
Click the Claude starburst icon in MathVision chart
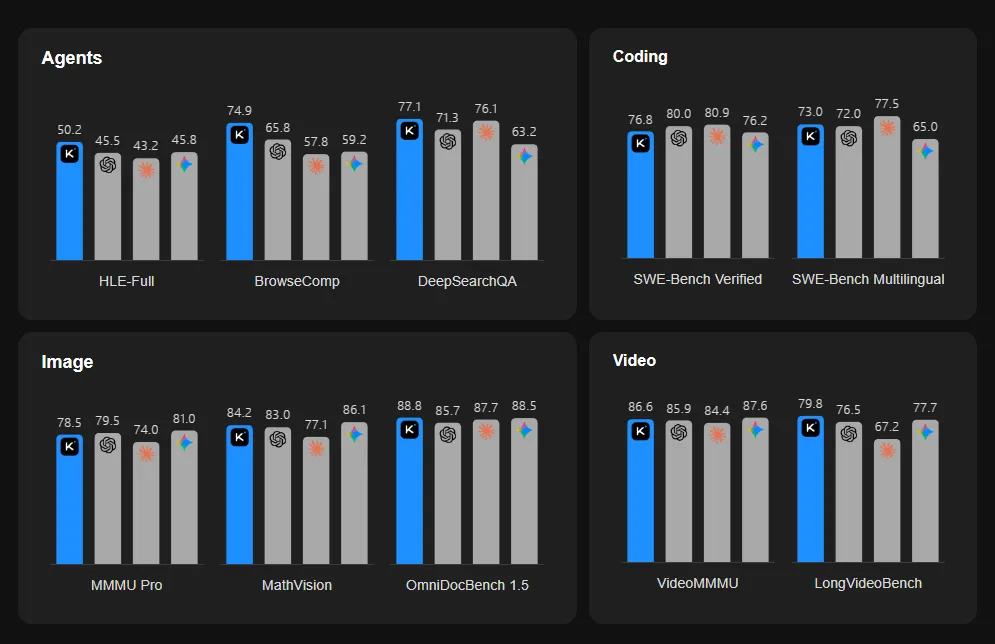click(x=316, y=449)
